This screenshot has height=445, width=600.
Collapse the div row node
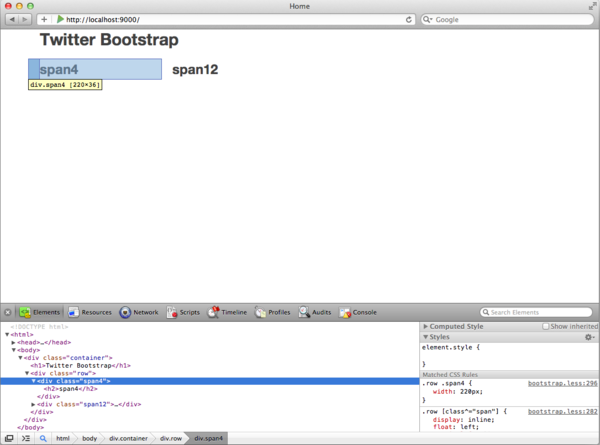tap(27, 373)
